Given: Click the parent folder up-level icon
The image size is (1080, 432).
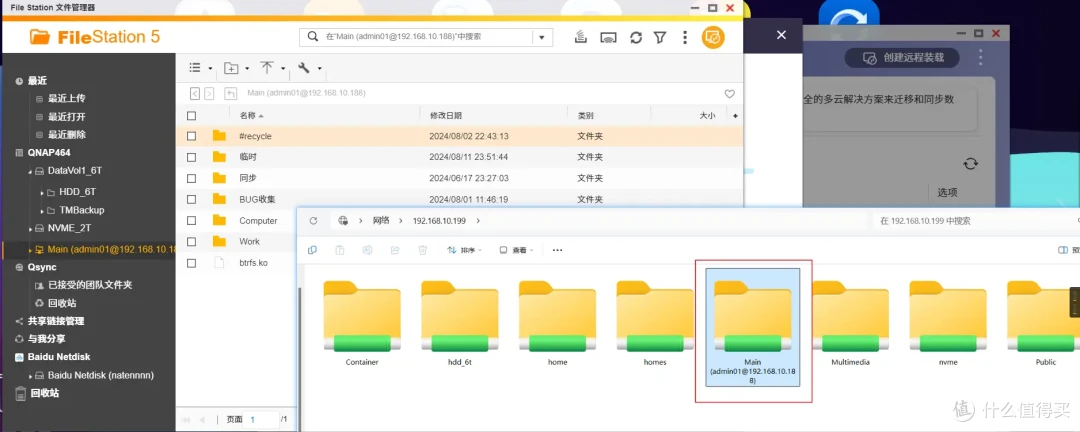Looking at the screenshot, I should [231, 93].
